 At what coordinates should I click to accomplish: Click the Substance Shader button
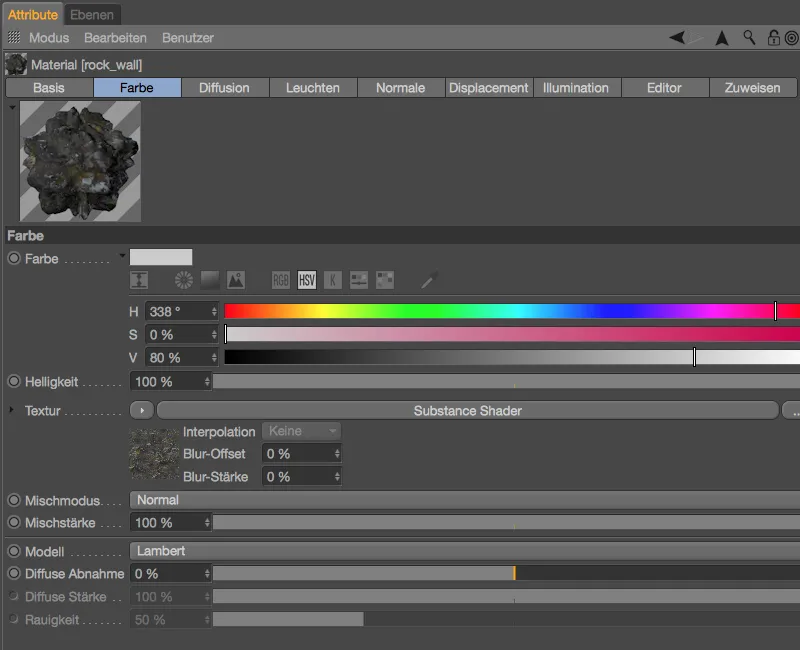(x=467, y=410)
